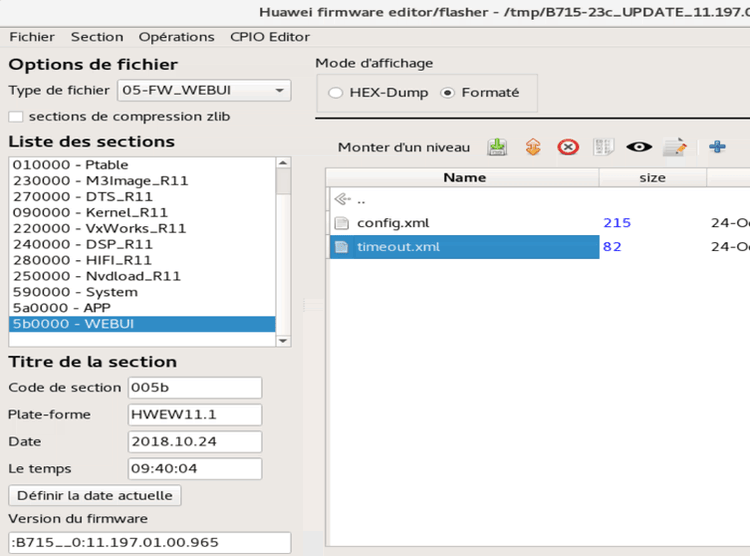Select the HEX-Dump display mode
Screen dimensions: 750x556
pyautogui.click(x=336, y=93)
